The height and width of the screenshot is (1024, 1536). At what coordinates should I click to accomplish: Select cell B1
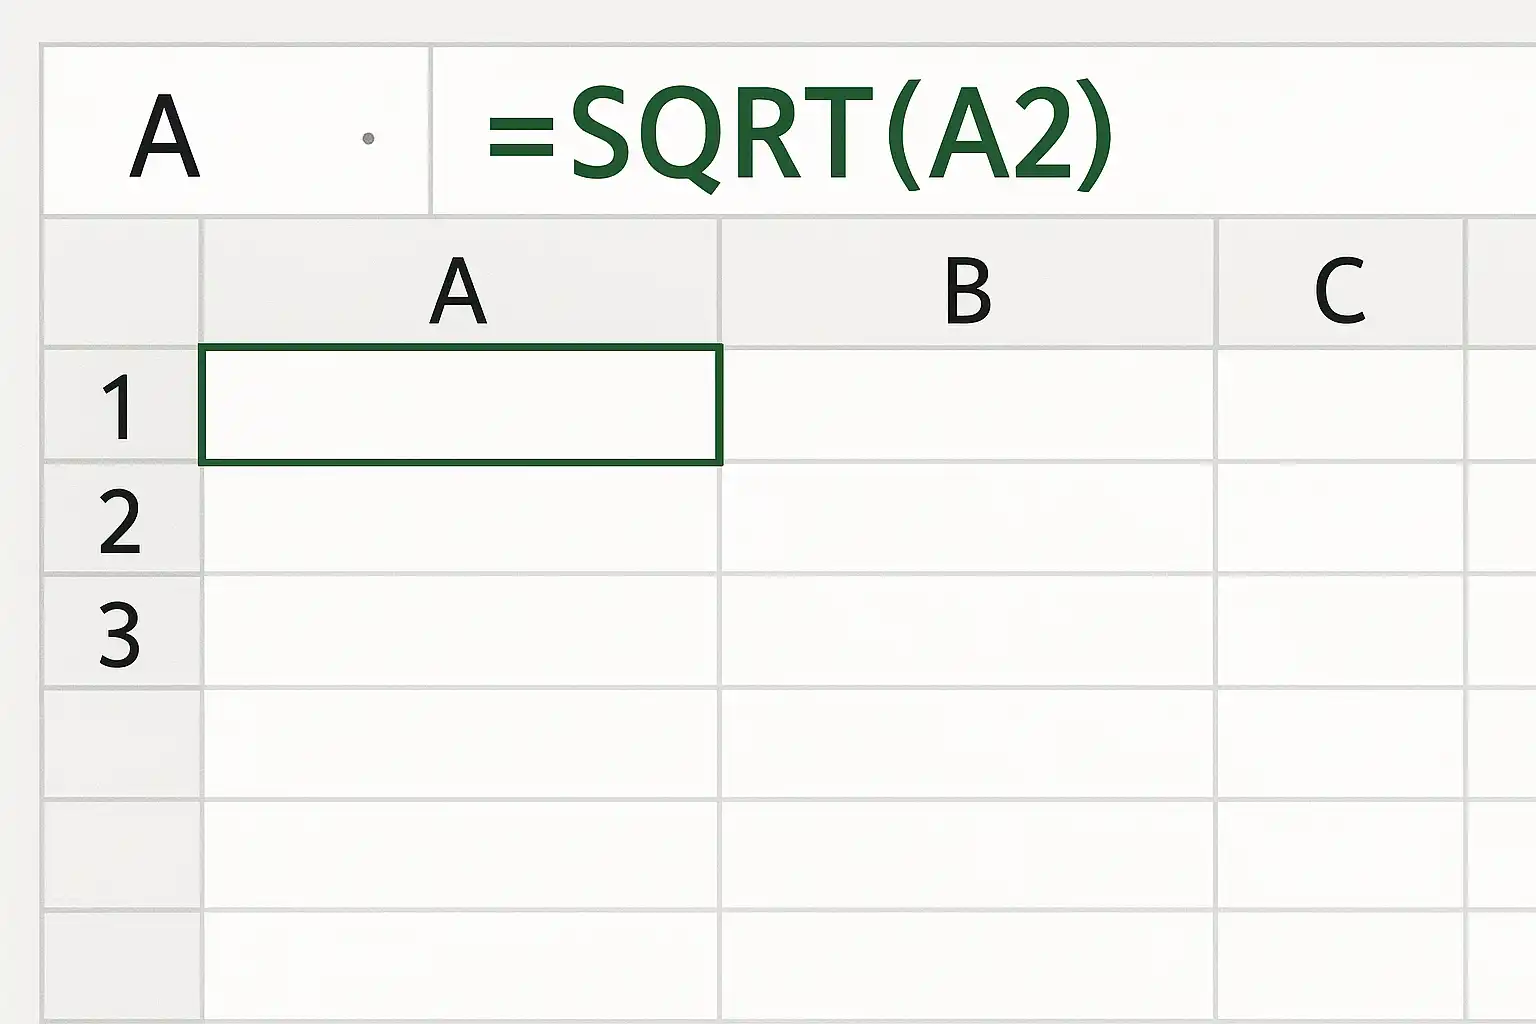967,405
